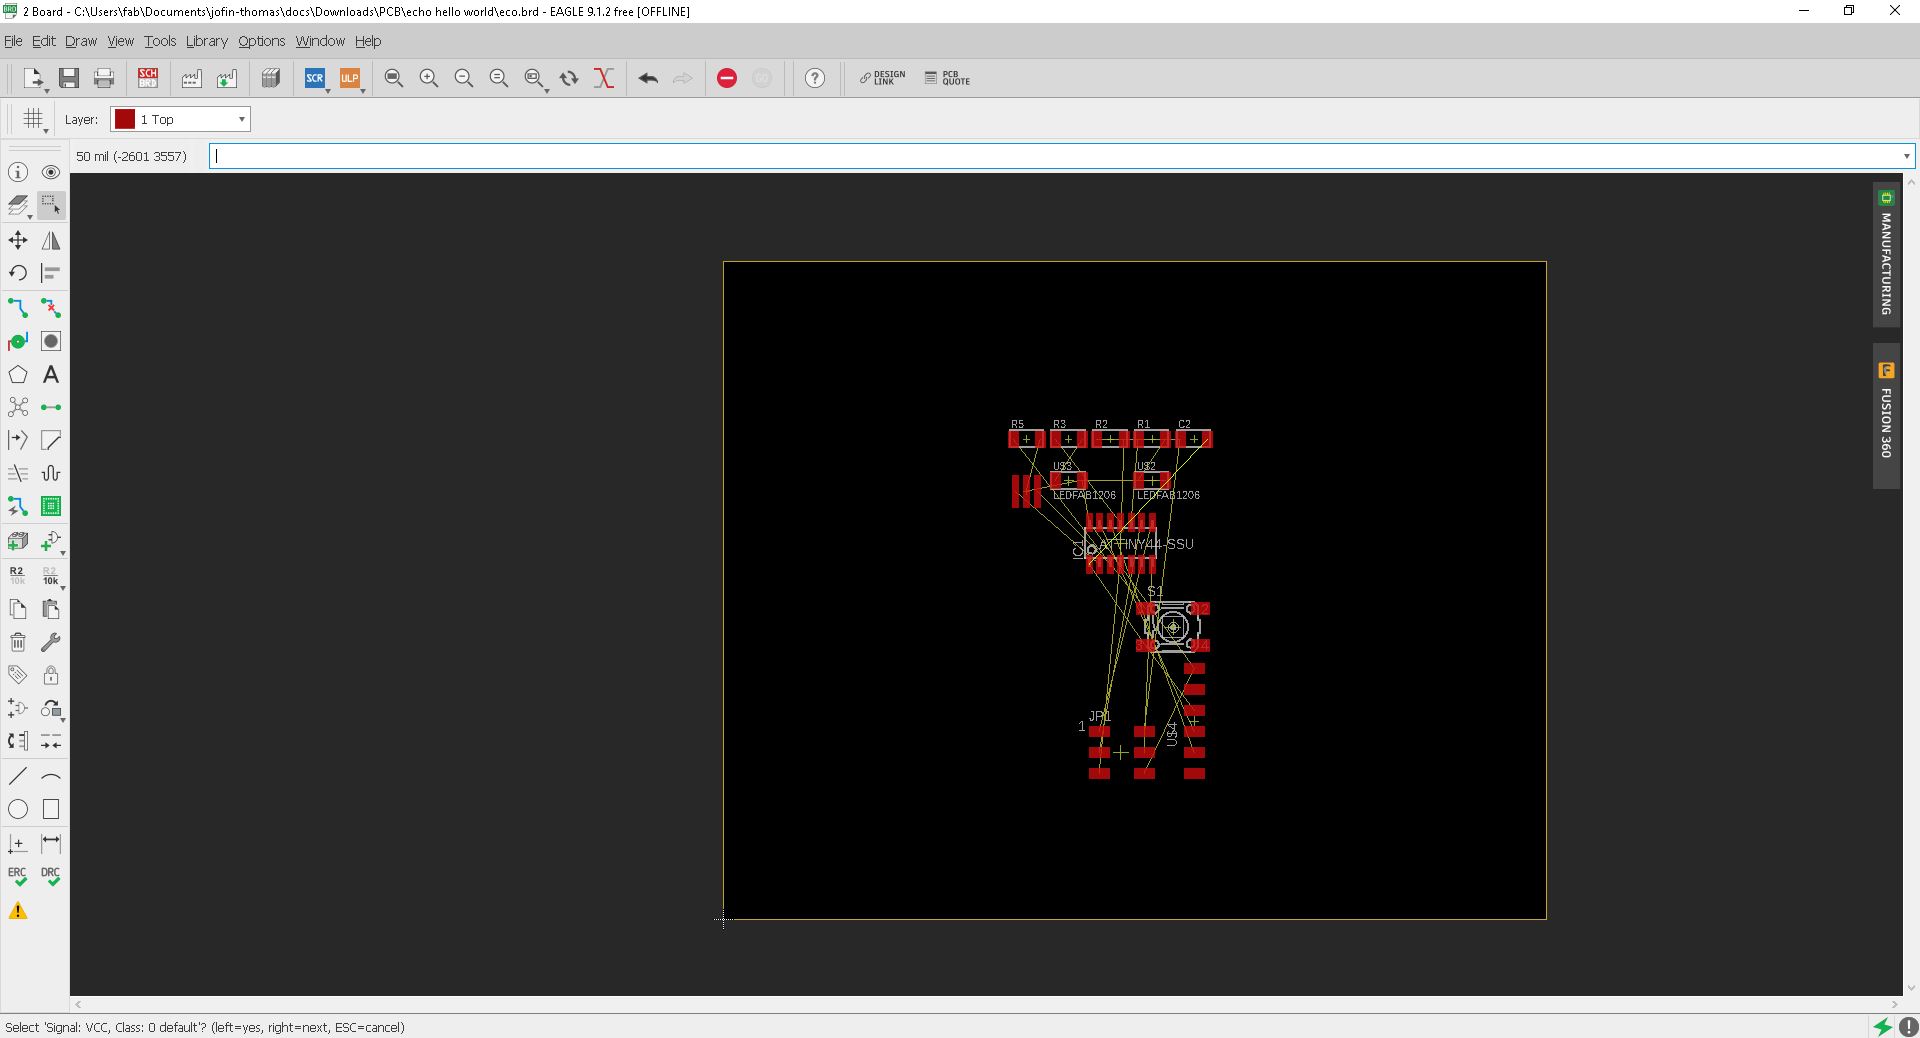Screen dimensions: 1920x1038
Task: Click the red Stop command icon
Action: click(727, 78)
